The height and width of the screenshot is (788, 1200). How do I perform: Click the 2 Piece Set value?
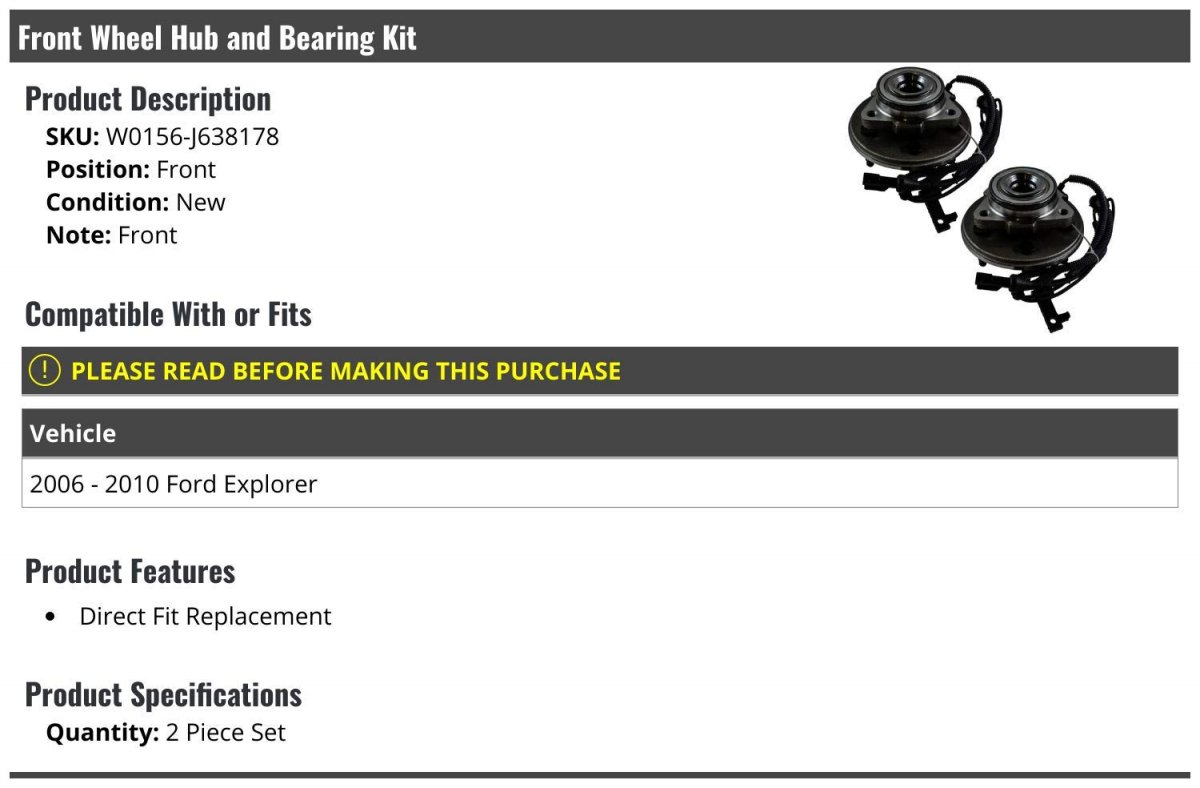(x=225, y=733)
